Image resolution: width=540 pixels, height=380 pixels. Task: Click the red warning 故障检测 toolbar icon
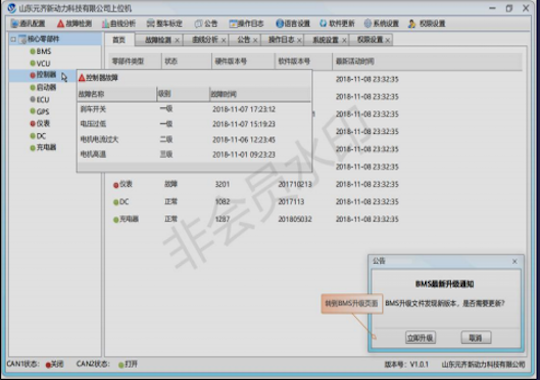point(61,23)
